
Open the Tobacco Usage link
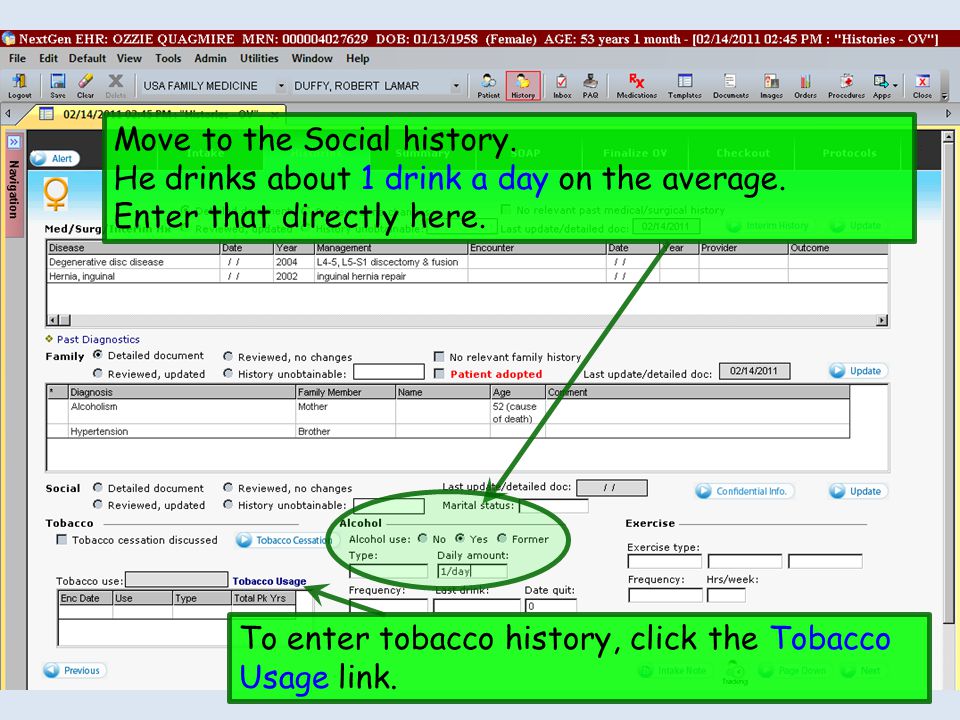[x=269, y=581]
